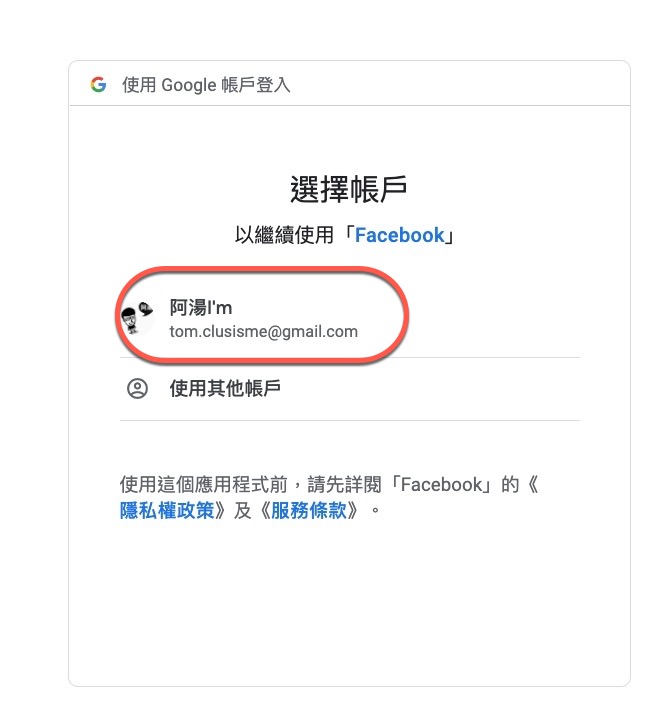The width and height of the screenshot is (667, 705).
Task: Click the 使用其他帳戶 row's blank right side
Action: tap(430, 389)
